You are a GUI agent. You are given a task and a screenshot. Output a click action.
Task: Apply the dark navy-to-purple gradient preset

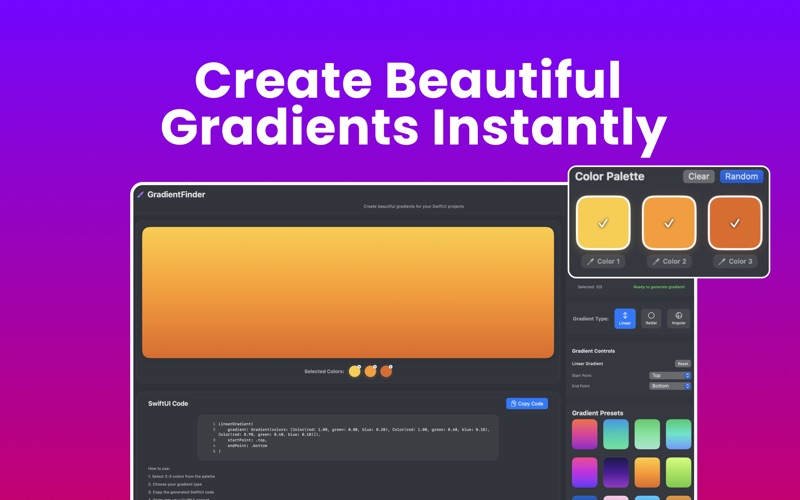(616, 472)
